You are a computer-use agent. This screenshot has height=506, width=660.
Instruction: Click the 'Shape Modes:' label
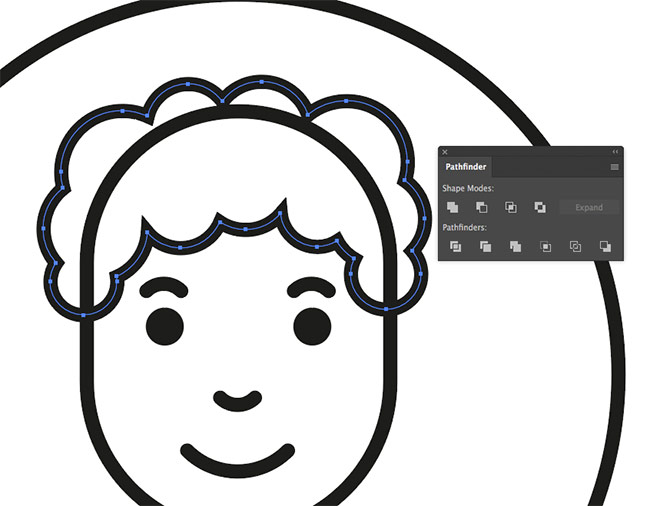tap(468, 188)
